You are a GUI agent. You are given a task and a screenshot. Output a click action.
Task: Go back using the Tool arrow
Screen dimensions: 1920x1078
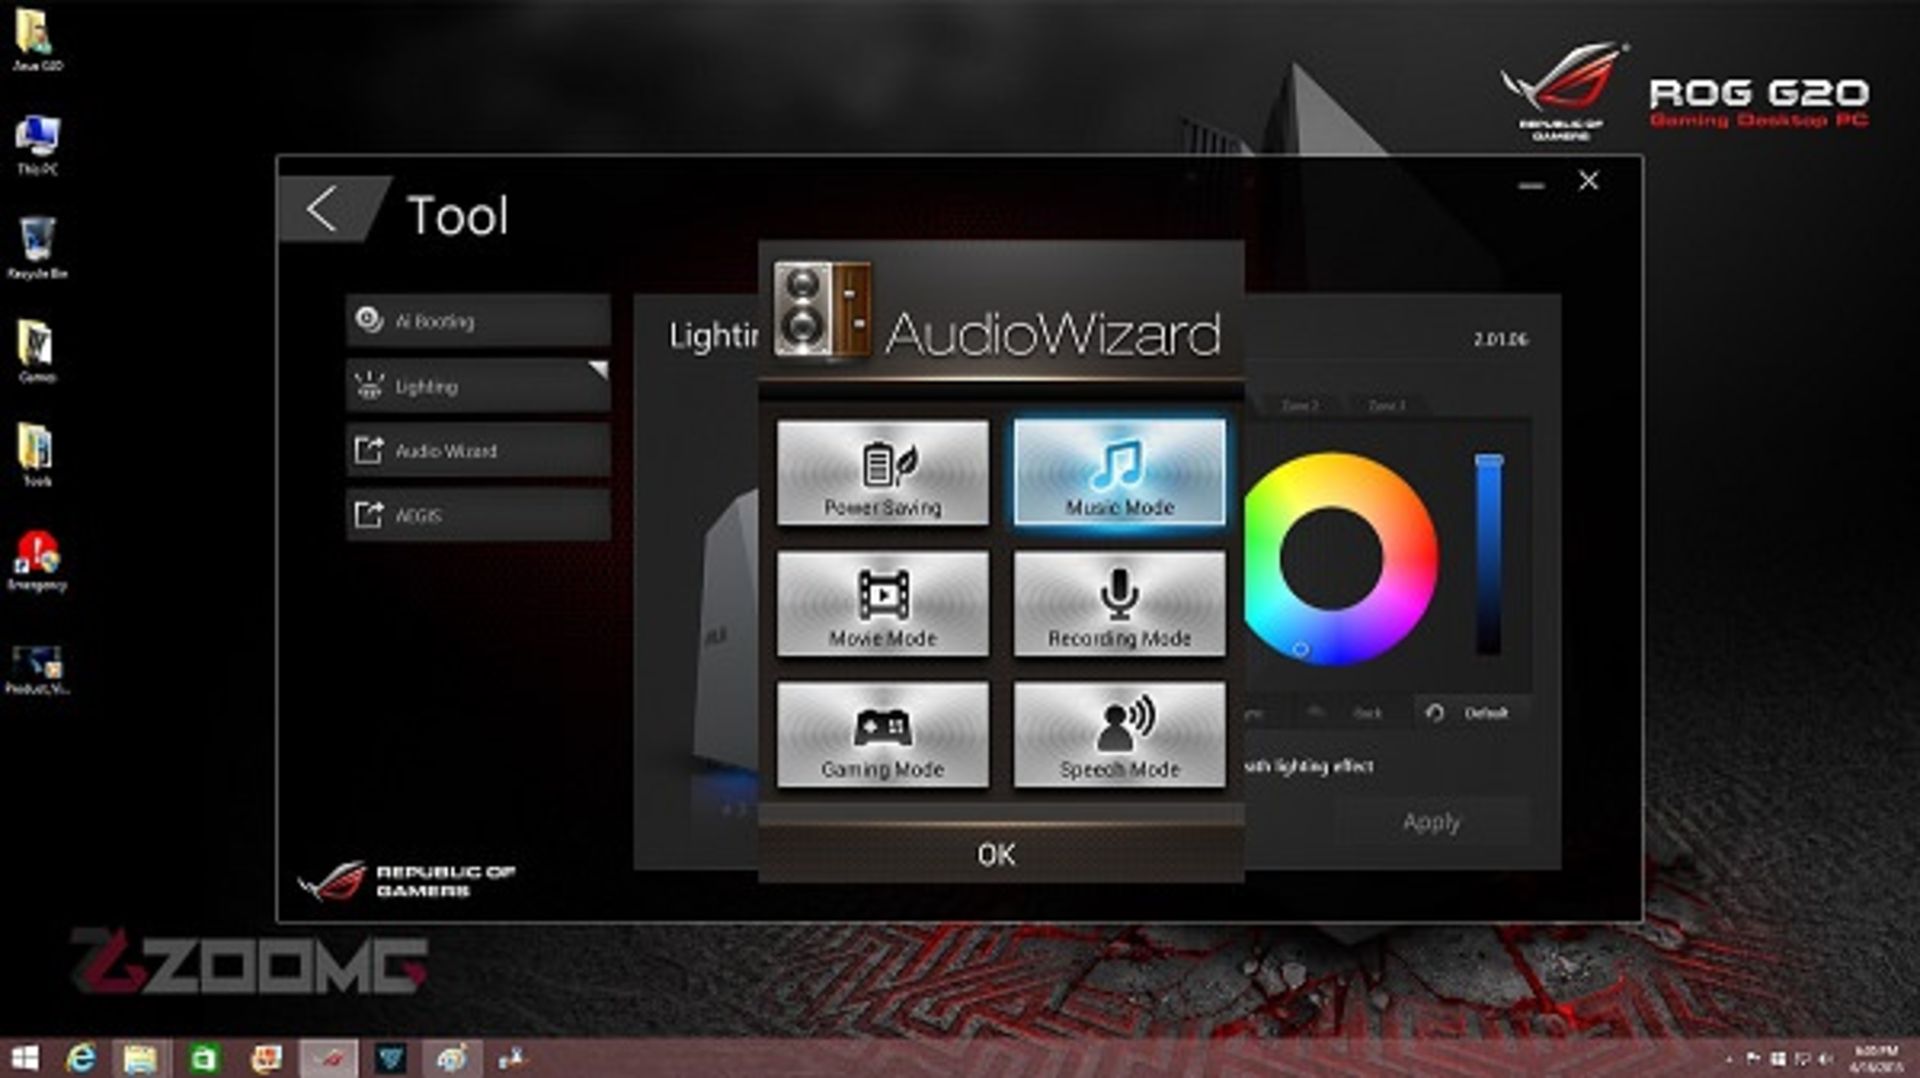click(x=322, y=210)
